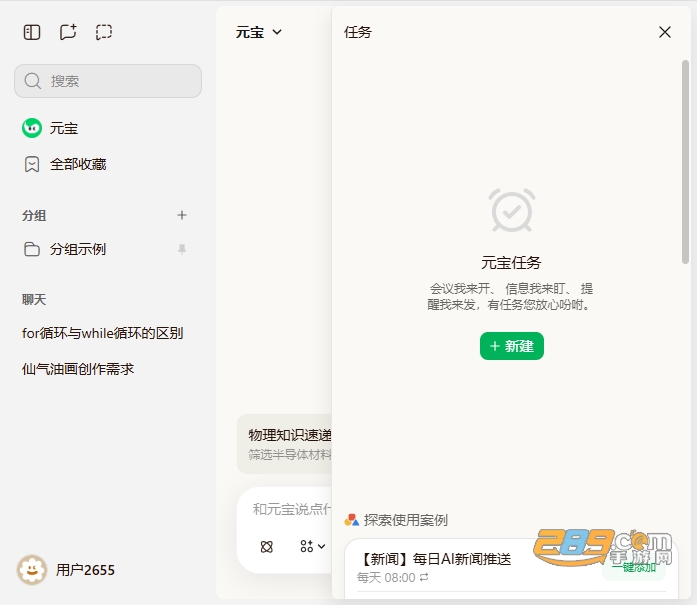Click the folder icon of 分组示例
Screen dimensions: 697x605
click(x=32, y=249)
